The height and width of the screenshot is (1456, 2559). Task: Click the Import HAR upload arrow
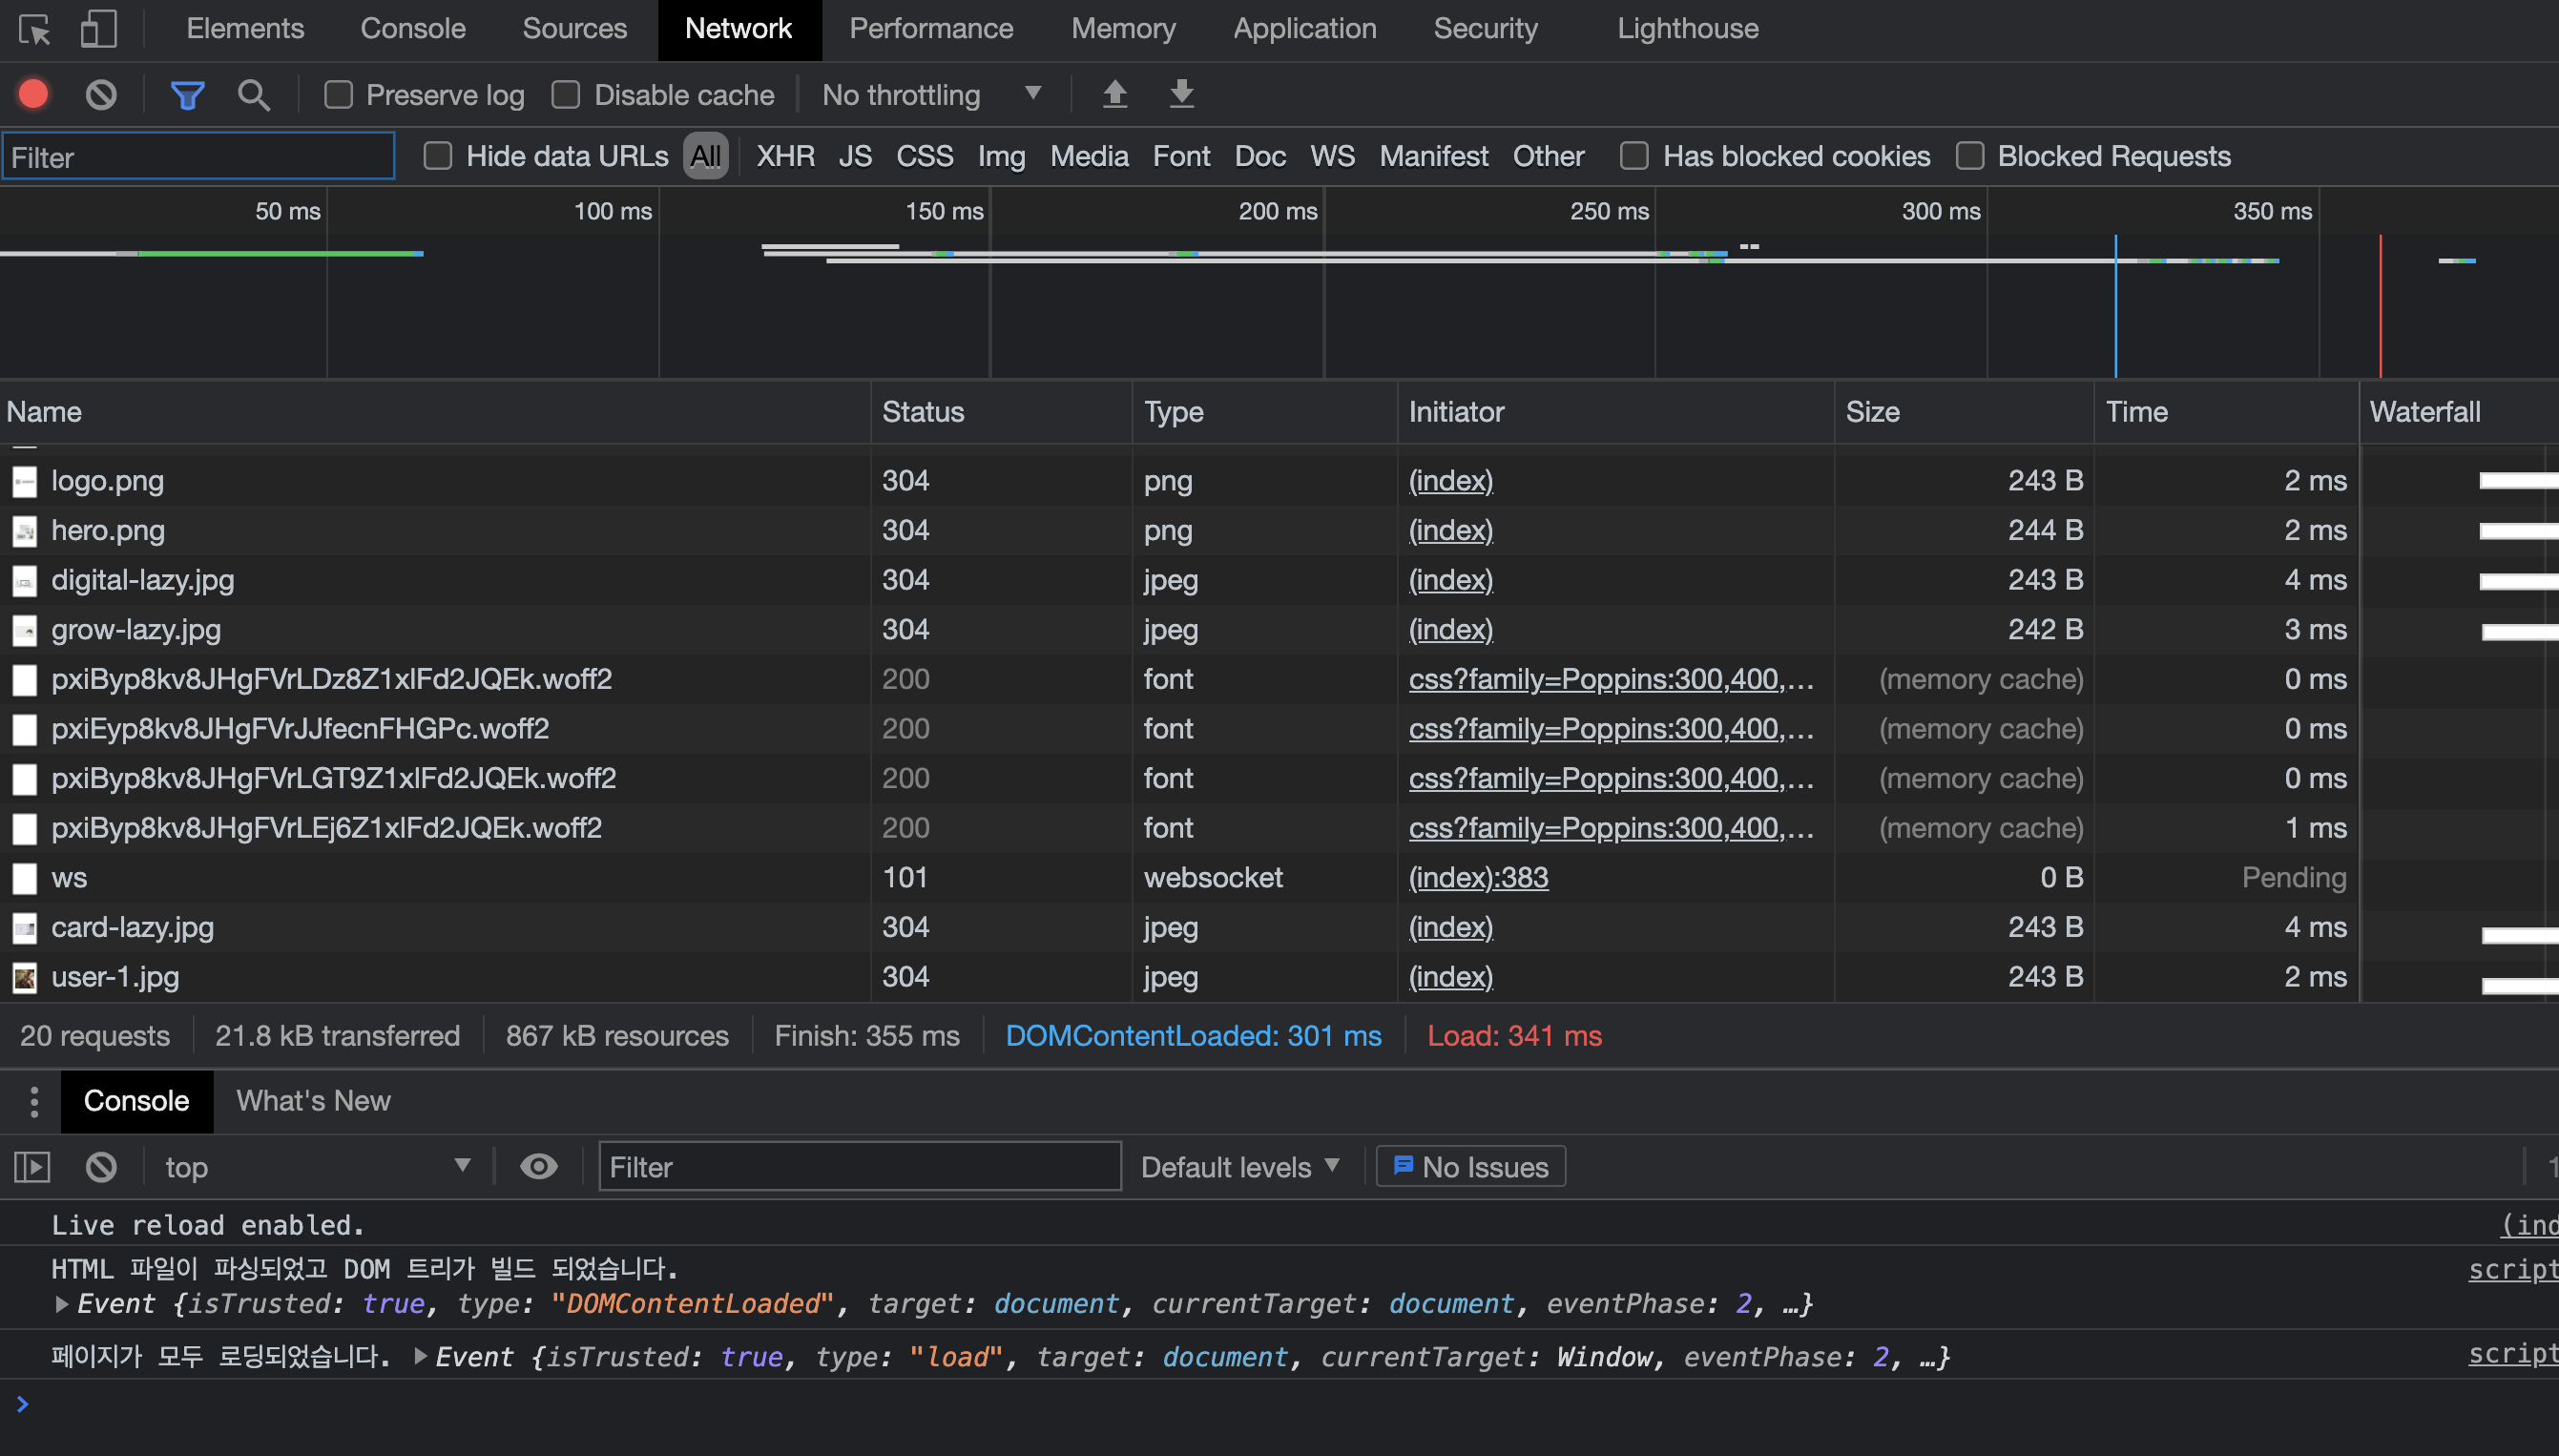pos(1115,94)
